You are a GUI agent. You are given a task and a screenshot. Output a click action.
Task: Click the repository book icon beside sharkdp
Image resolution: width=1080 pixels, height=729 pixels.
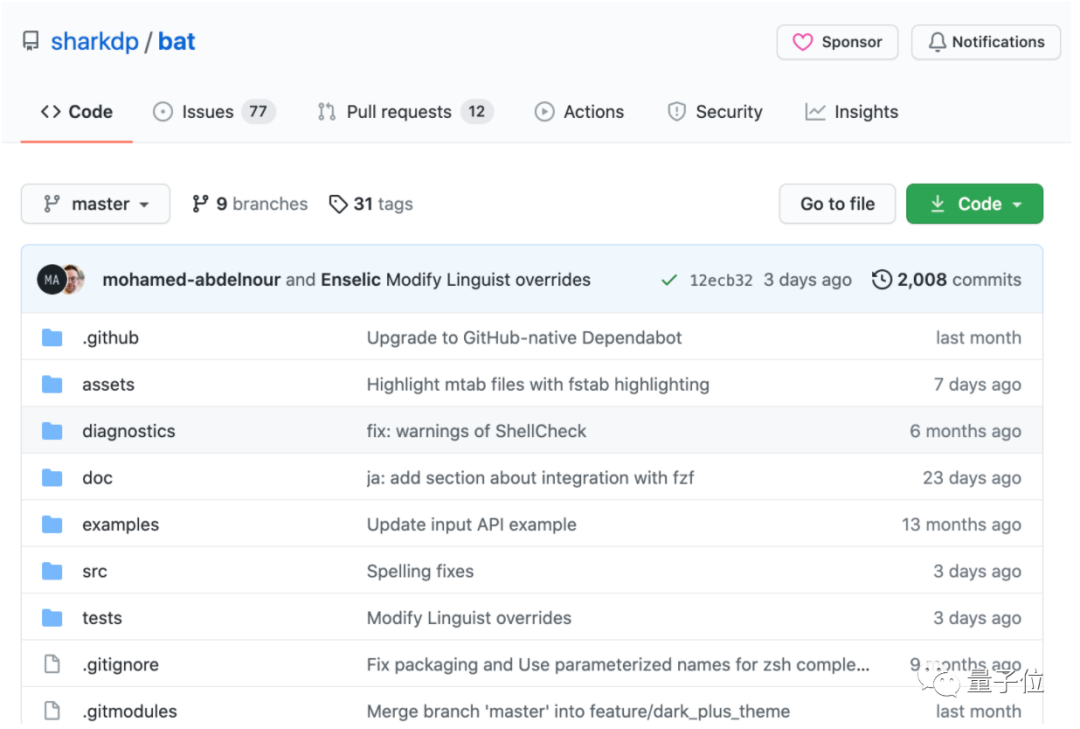tap(31, 41)
